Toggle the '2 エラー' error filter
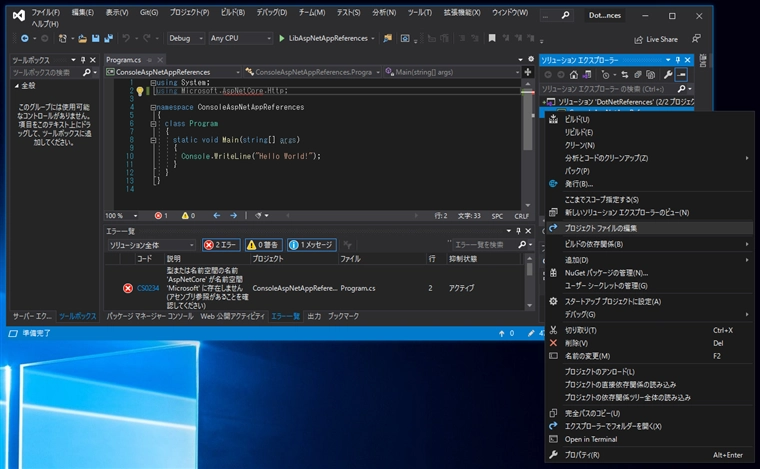 [221, 245]
